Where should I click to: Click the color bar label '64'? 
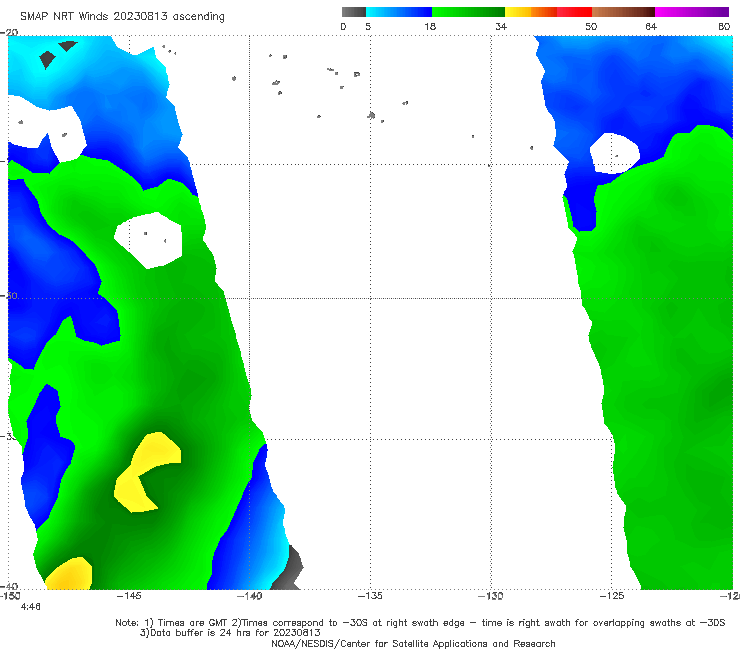pyautogui.click(x=651, y=26)
